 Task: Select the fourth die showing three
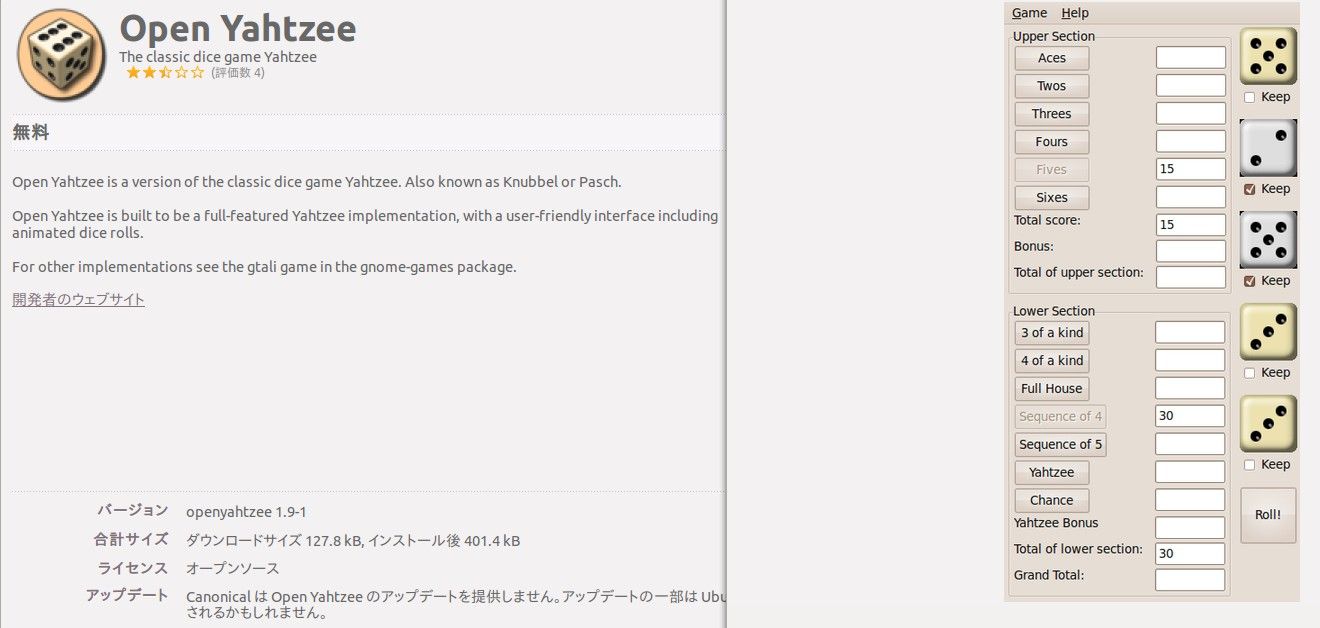tap(1268, 331)
